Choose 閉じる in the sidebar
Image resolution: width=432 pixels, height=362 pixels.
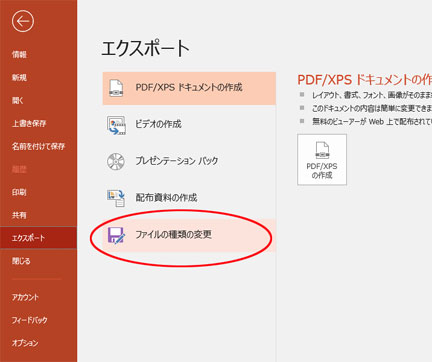point(21,261)
